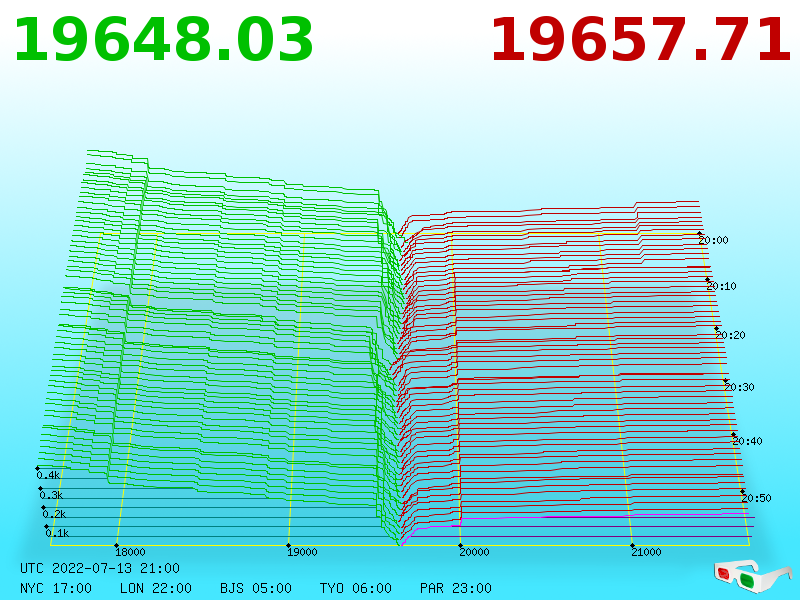Image resolution: width=800 pixels, height=600 pixels.
Task: Click the 18000 price axis label
Action: [130, 552]
